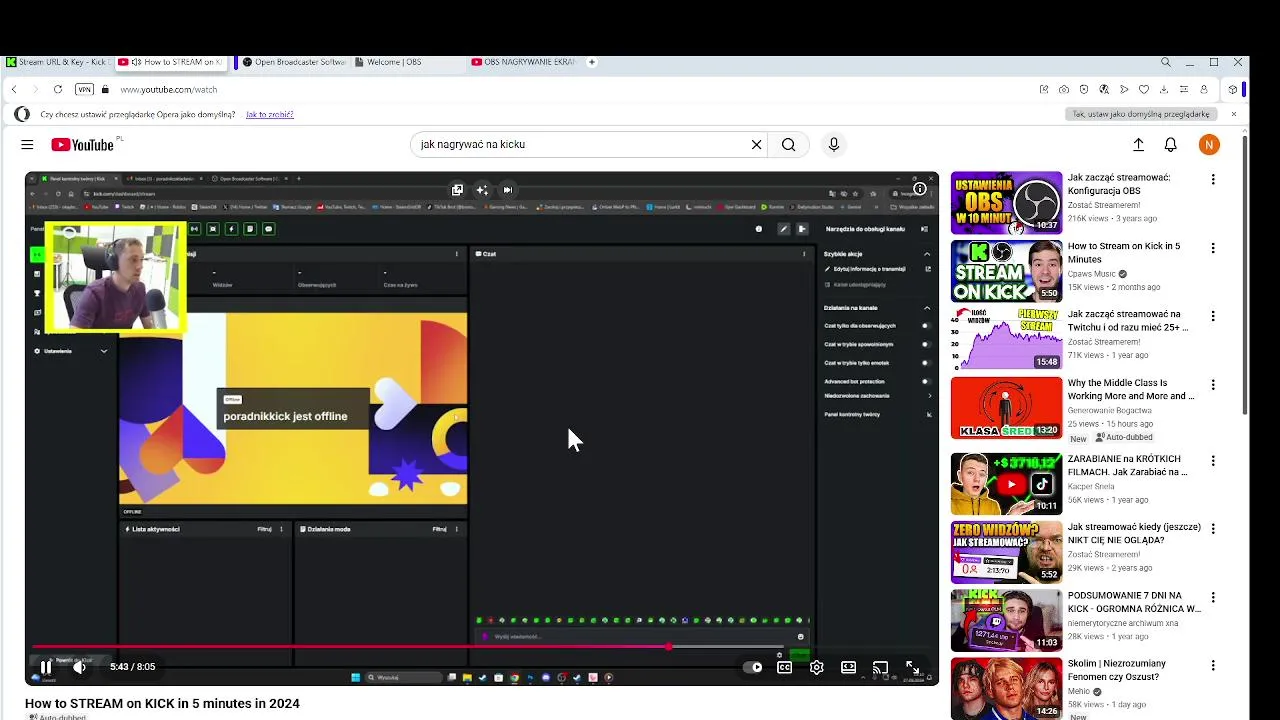Toggle the video autoplay switch
This screenshot has height=720, width=1280.
[x=753, y=667]
